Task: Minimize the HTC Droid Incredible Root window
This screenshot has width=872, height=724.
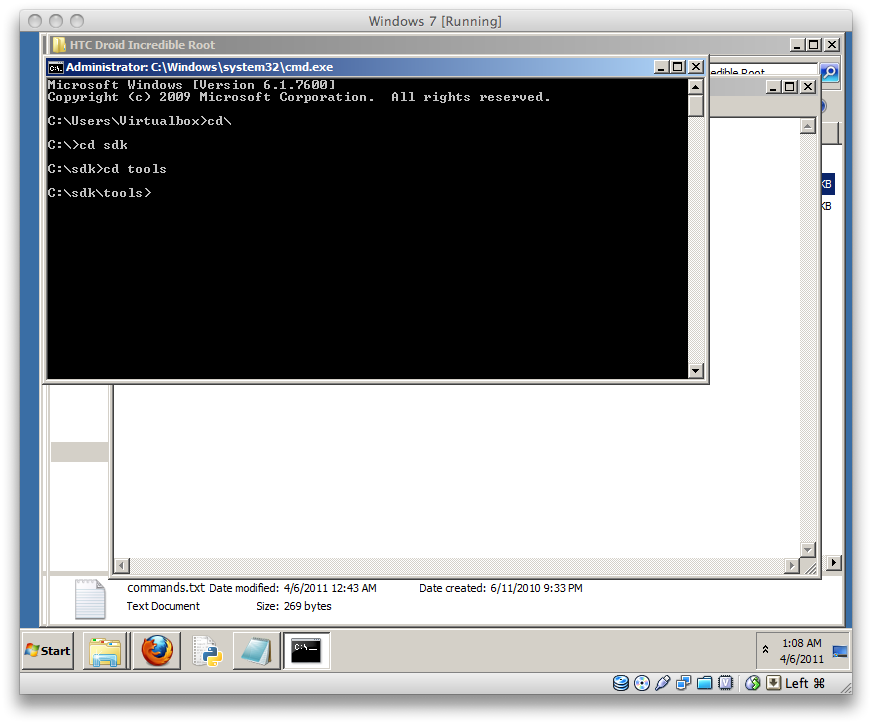Action: [x=797, y=45]
